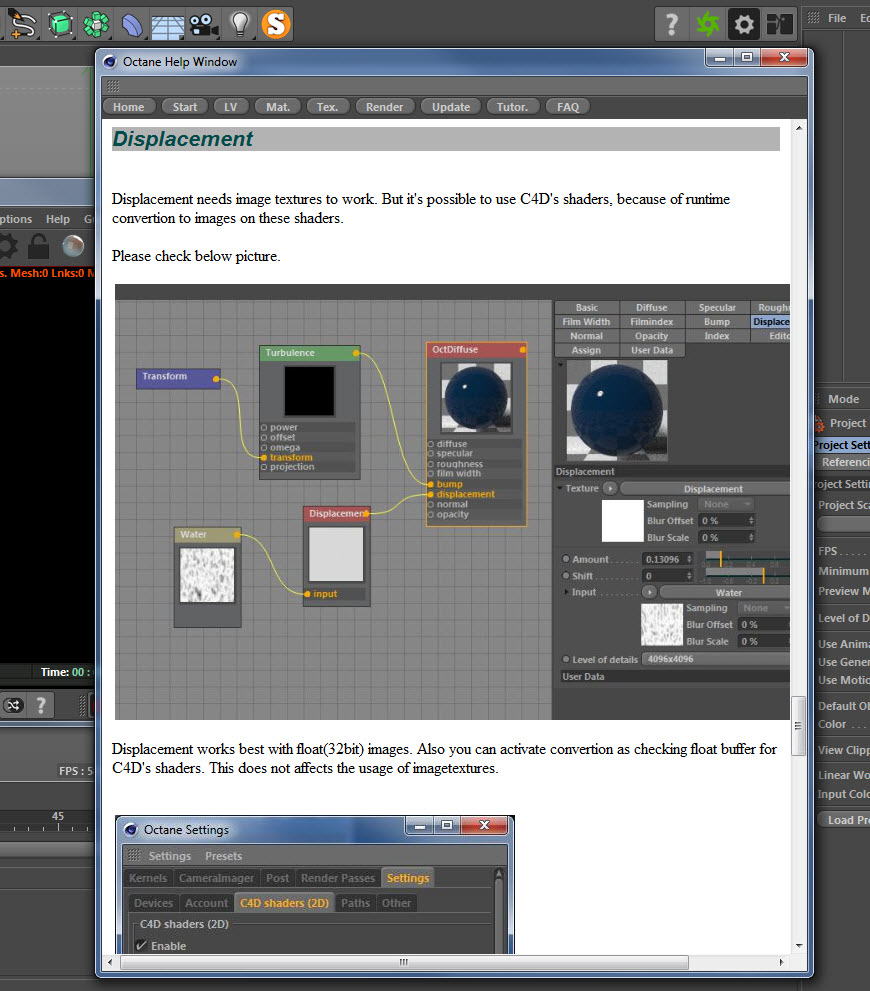Click the grip icon left of Settings menu
The height and width of the screenshot is (991, 870).
click(x=134, y=855)
